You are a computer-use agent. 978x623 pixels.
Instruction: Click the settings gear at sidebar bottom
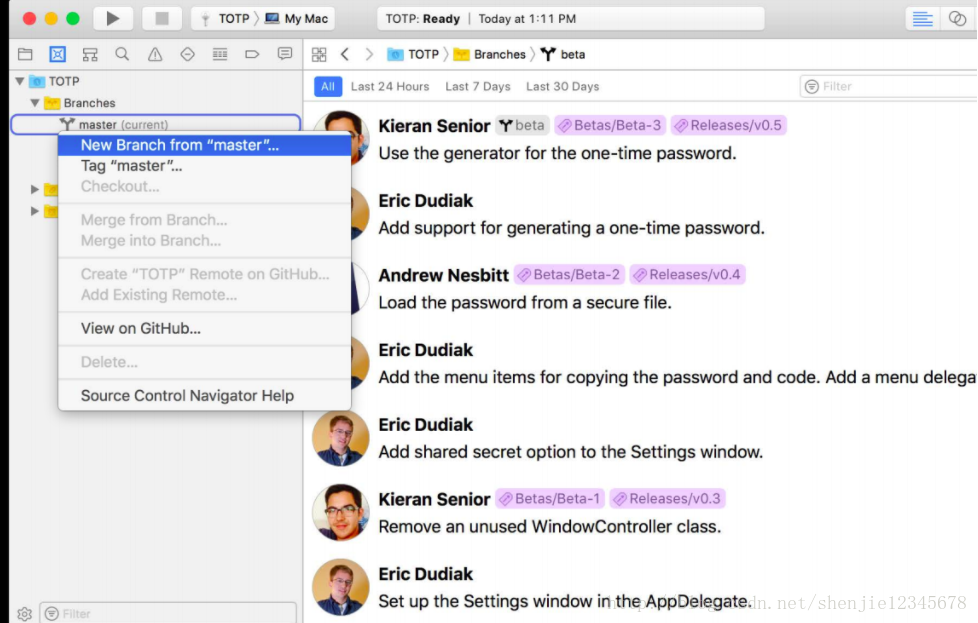point(24,614)
